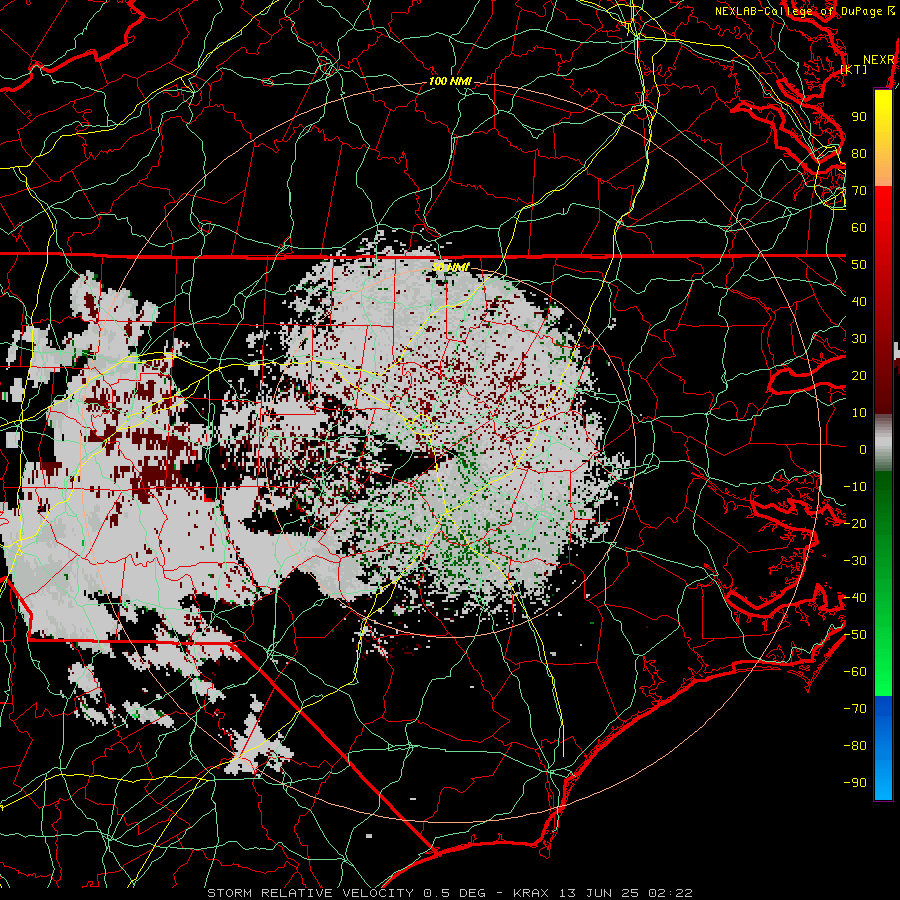Click the 0.5 DEG tilt text in caption
The width and height of the screenshot is (900, 900).
pos(455,893)
